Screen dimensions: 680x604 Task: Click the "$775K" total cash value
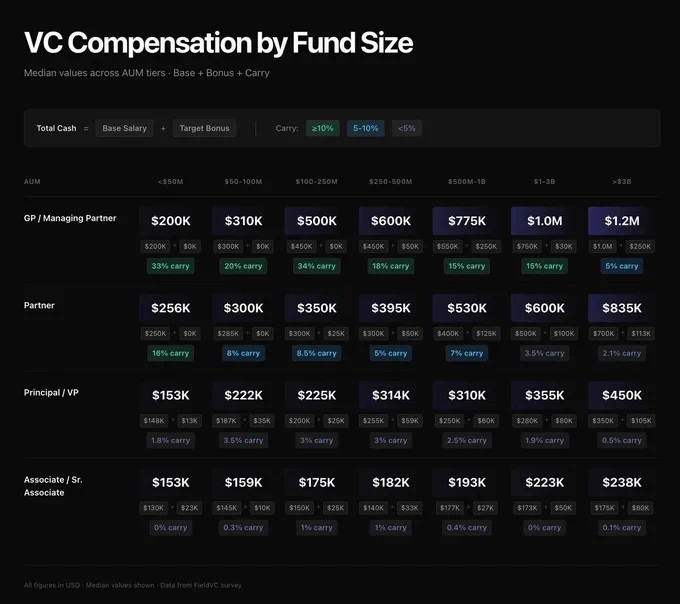point(467,221)
